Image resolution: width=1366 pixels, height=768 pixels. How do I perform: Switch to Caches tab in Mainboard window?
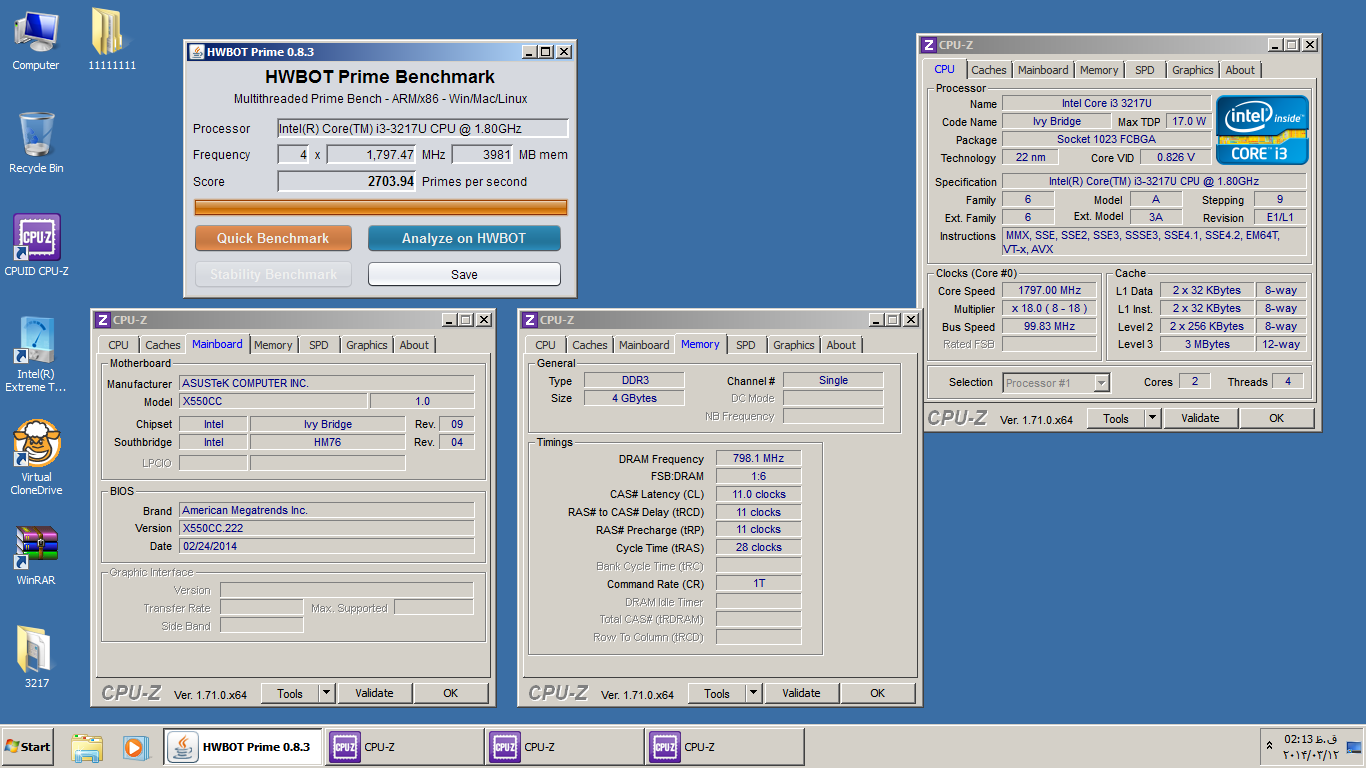pyautogui.click(x=163, y=345)
